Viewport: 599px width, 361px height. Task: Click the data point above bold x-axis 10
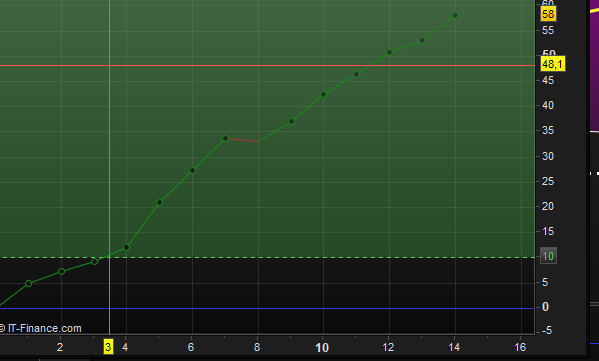tap(323, 94)
